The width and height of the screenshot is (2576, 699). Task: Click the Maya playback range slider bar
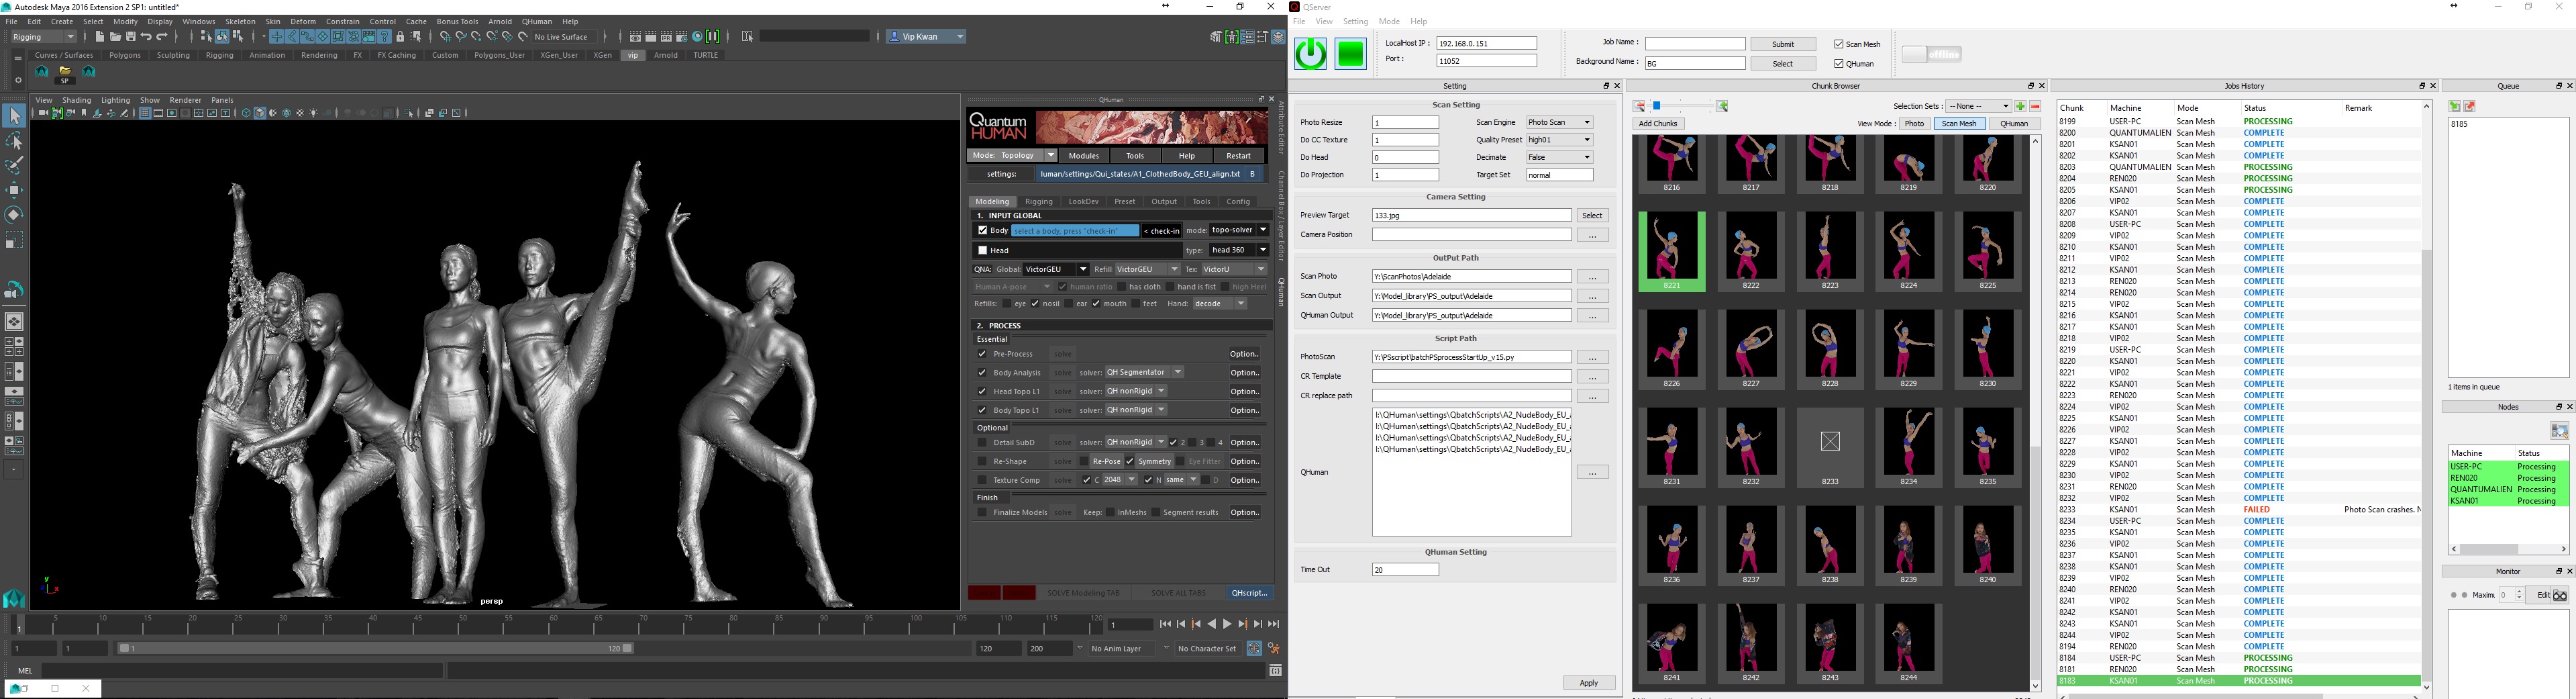[x=375, y=649]
